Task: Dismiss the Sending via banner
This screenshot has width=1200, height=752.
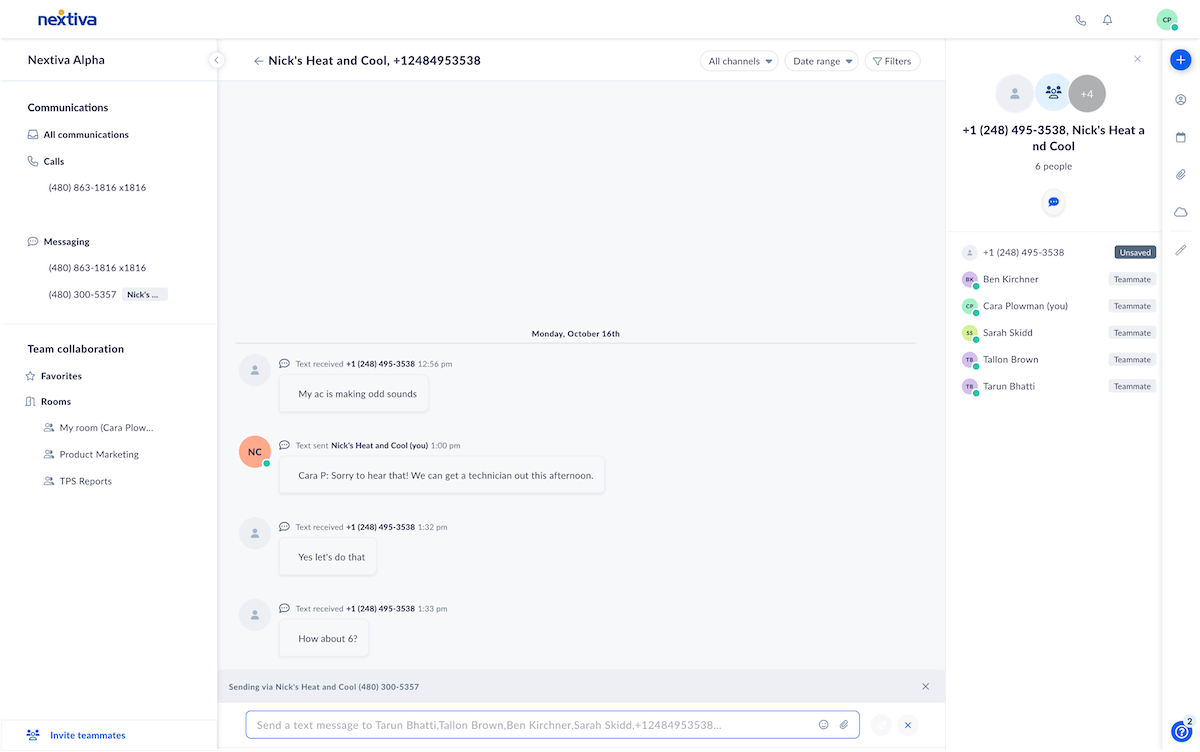Action: (x=925, y=686)
